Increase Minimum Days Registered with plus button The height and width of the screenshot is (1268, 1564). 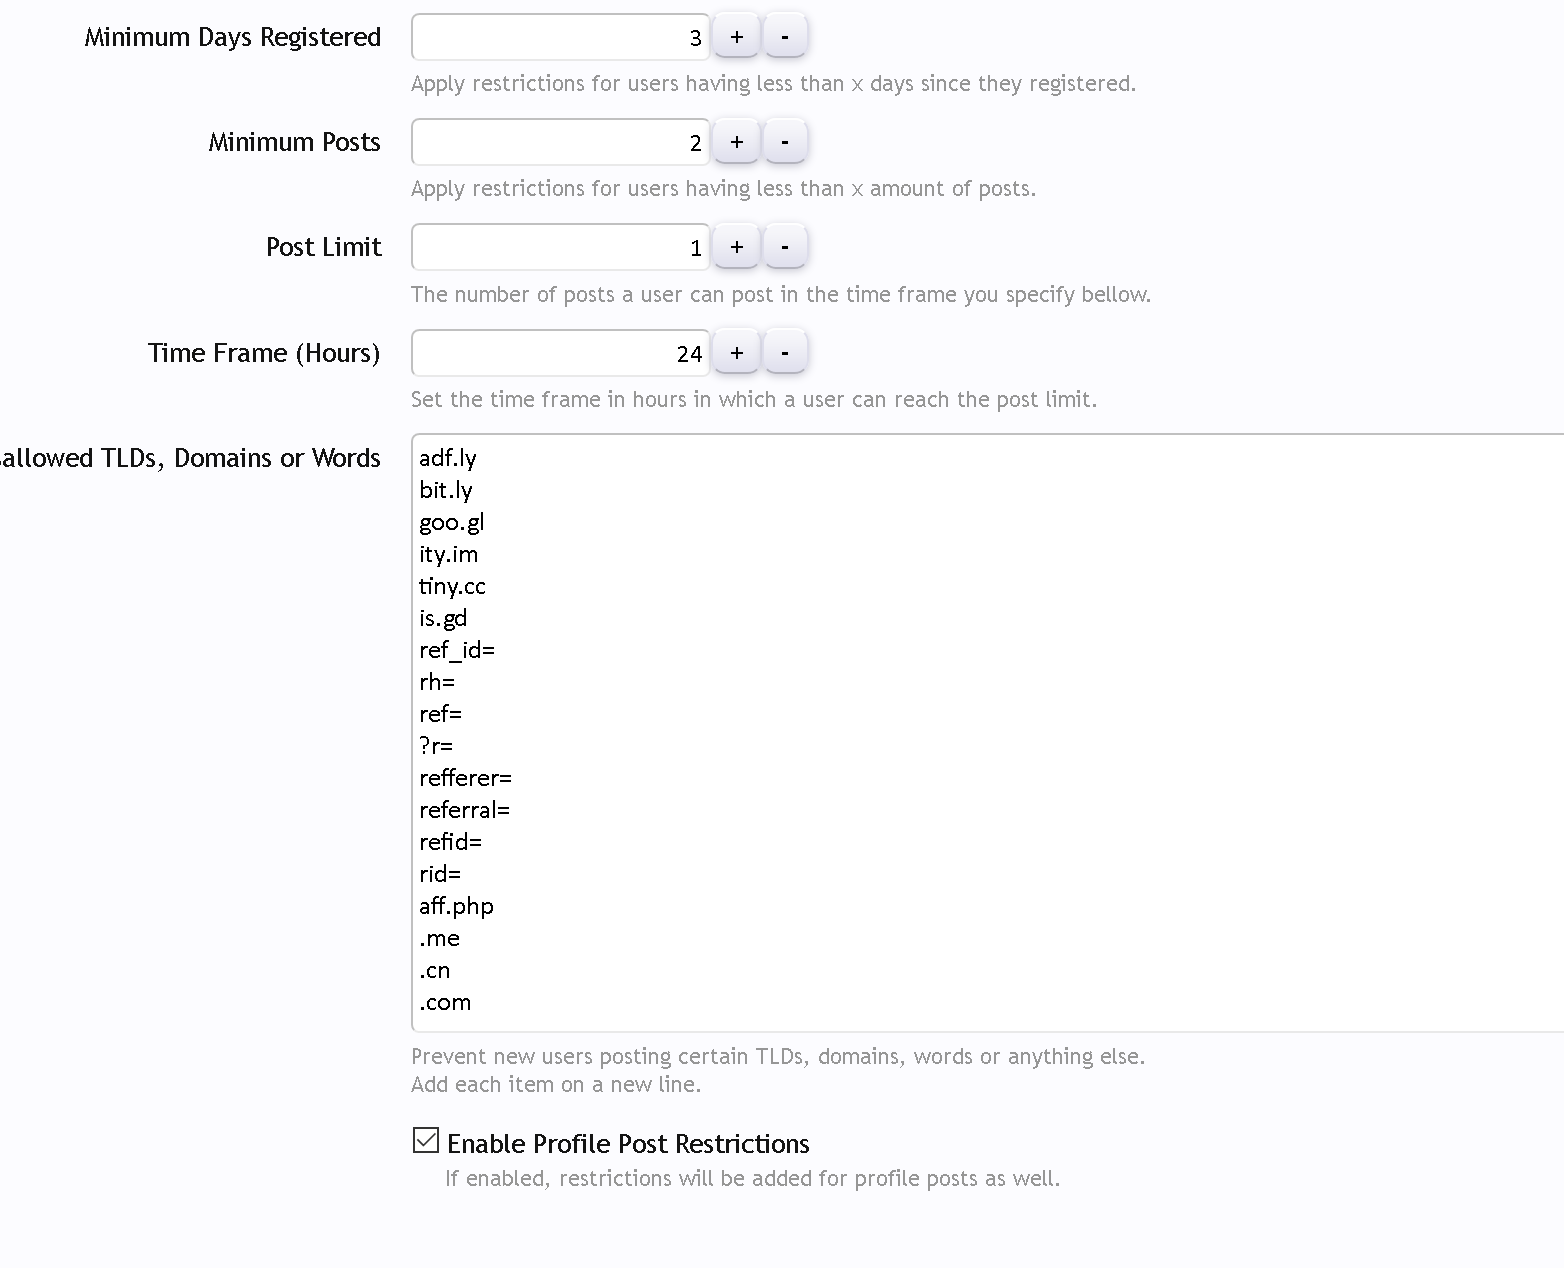pos(737,37)
